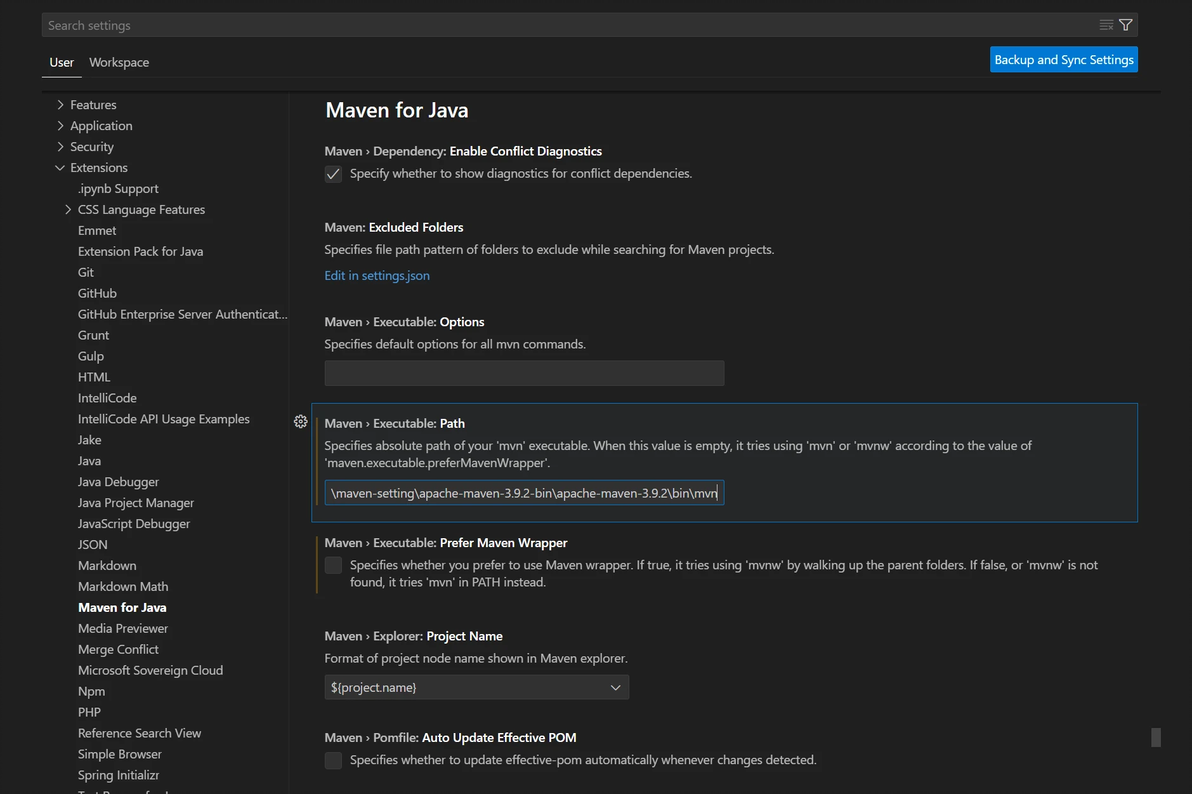1192x794 pixels.
Task: Expand CSS Language Features node
Action: coord(68,210)
